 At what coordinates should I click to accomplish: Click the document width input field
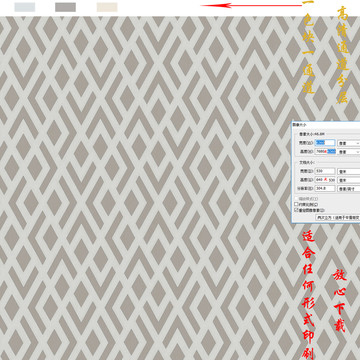coord(325,171)
